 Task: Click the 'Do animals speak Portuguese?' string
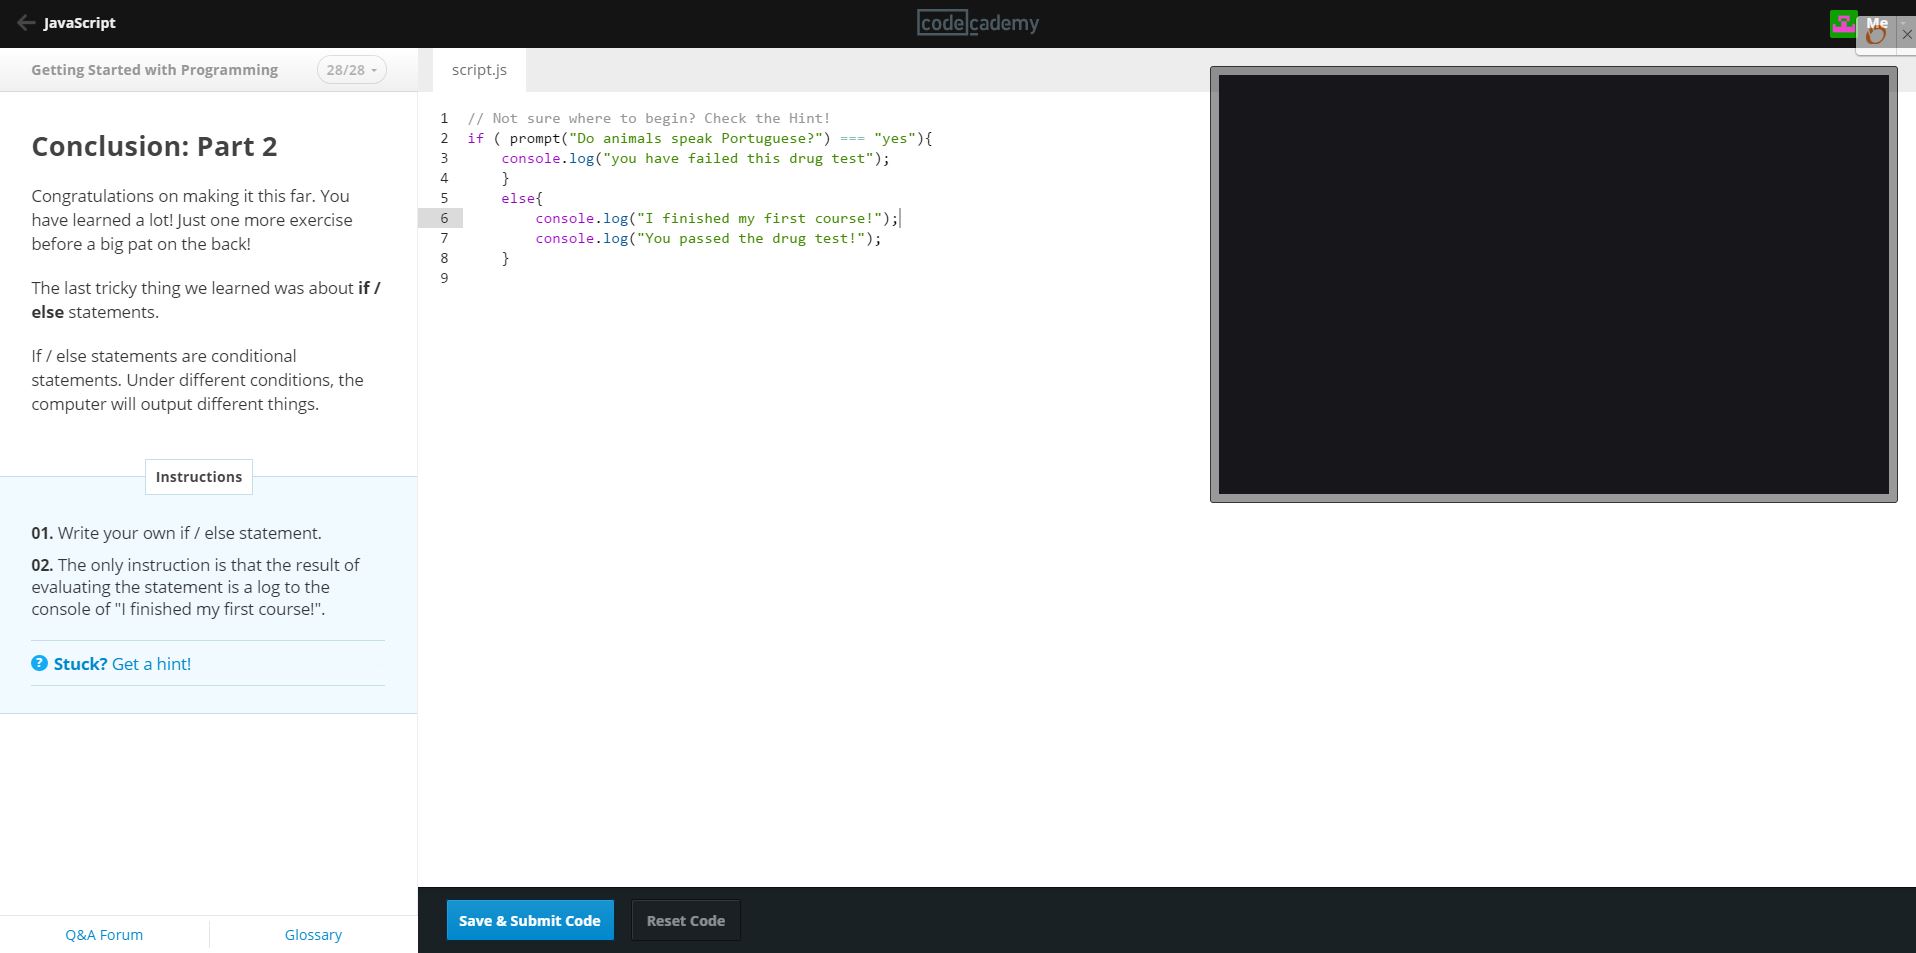[696, 138]
